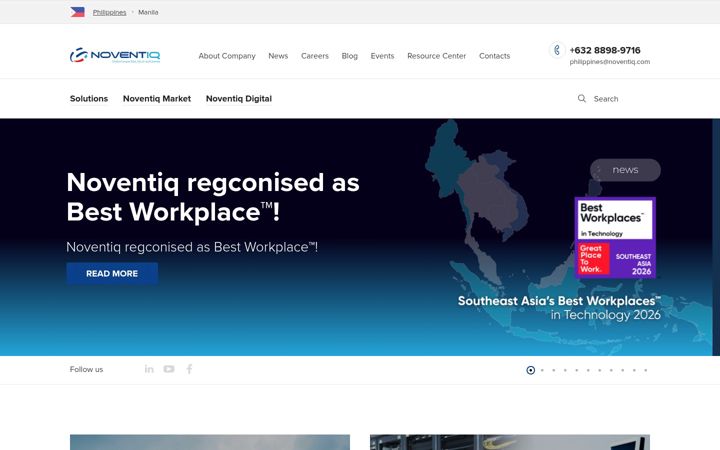Select the first active slider dot

coord(530,370)
